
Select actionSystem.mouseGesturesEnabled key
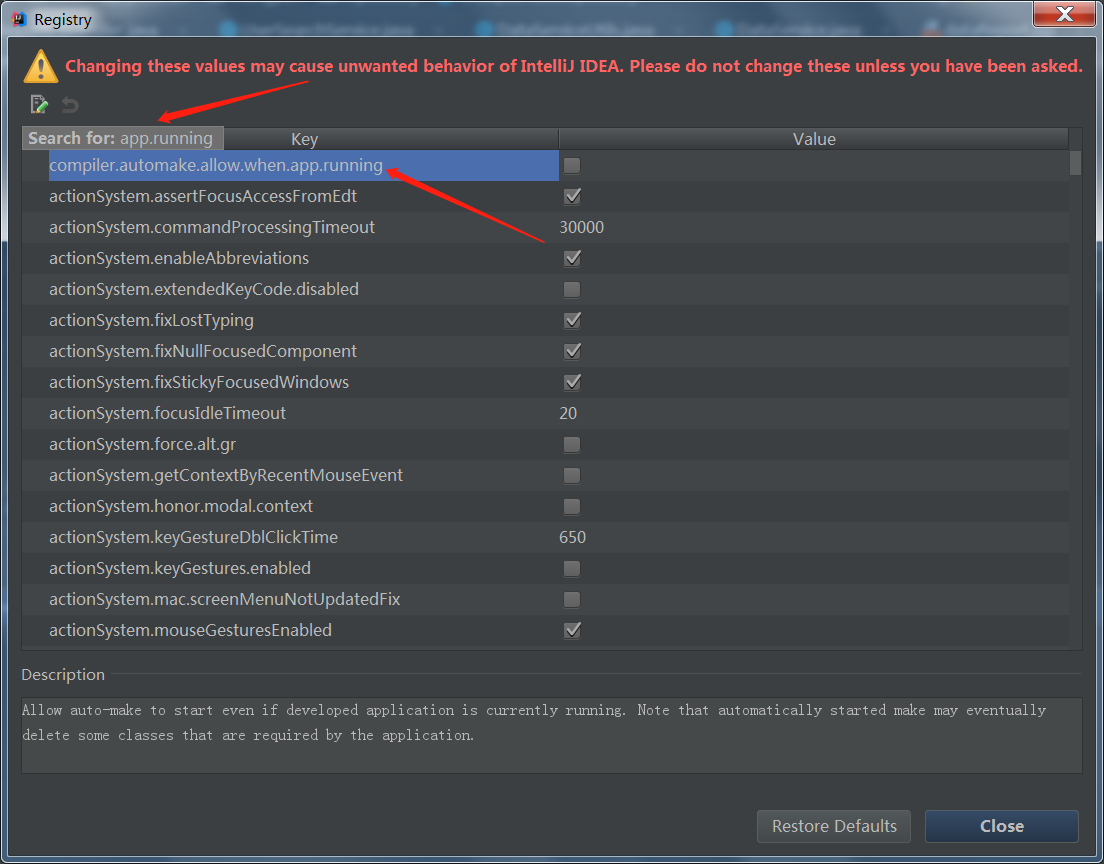tap(190, 630)
